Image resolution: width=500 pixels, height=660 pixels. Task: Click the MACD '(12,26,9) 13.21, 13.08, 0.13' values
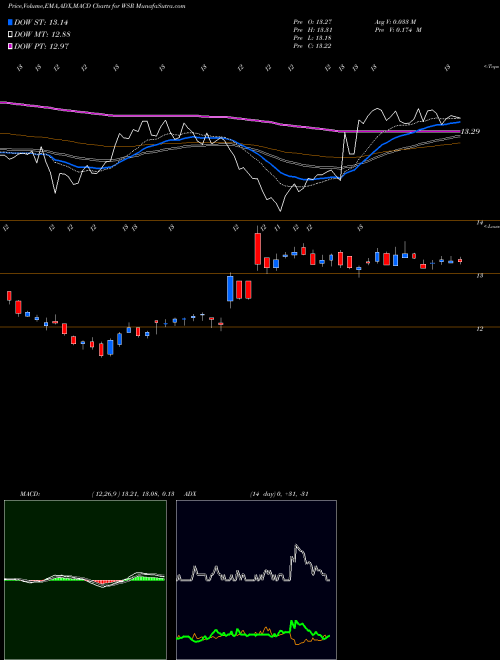tap(133, 494)
